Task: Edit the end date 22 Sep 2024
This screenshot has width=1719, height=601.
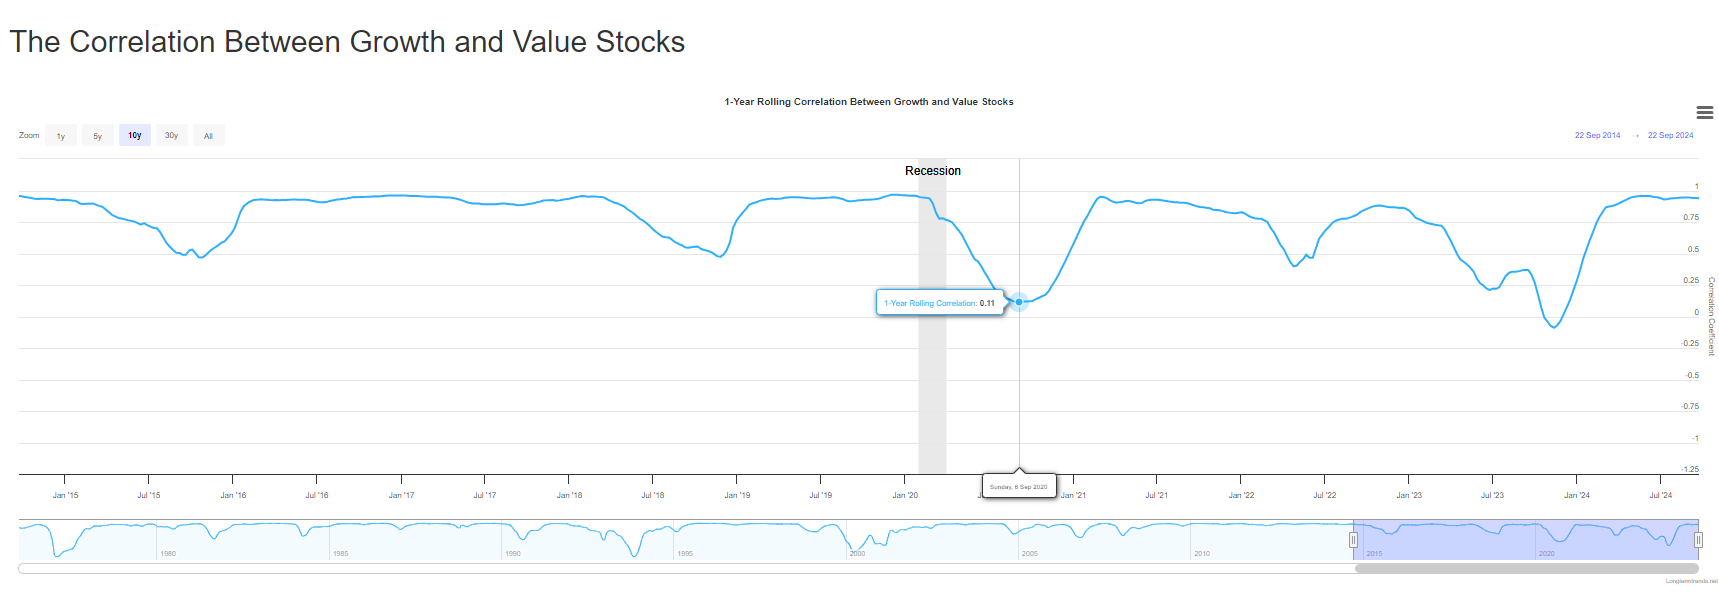Action: pyautogui.click(x=1670, y=136)
